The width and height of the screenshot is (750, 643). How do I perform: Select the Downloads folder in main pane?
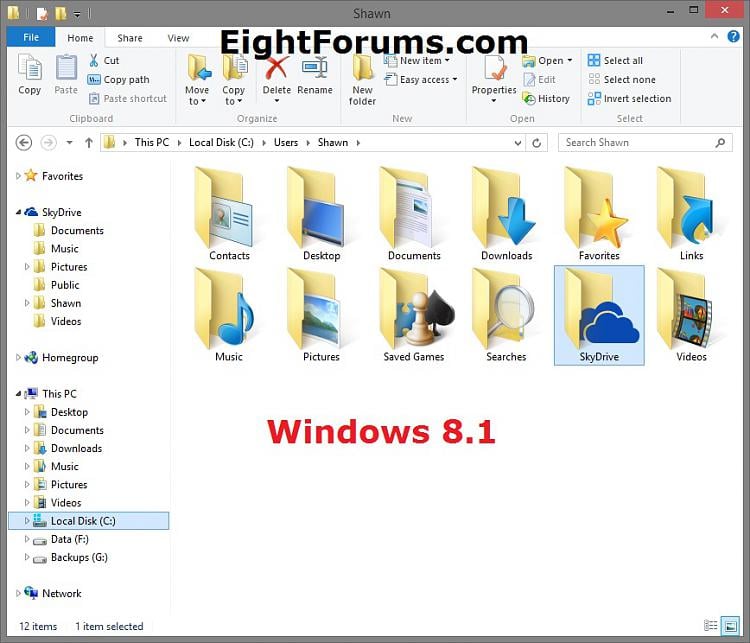pos(506,213)
